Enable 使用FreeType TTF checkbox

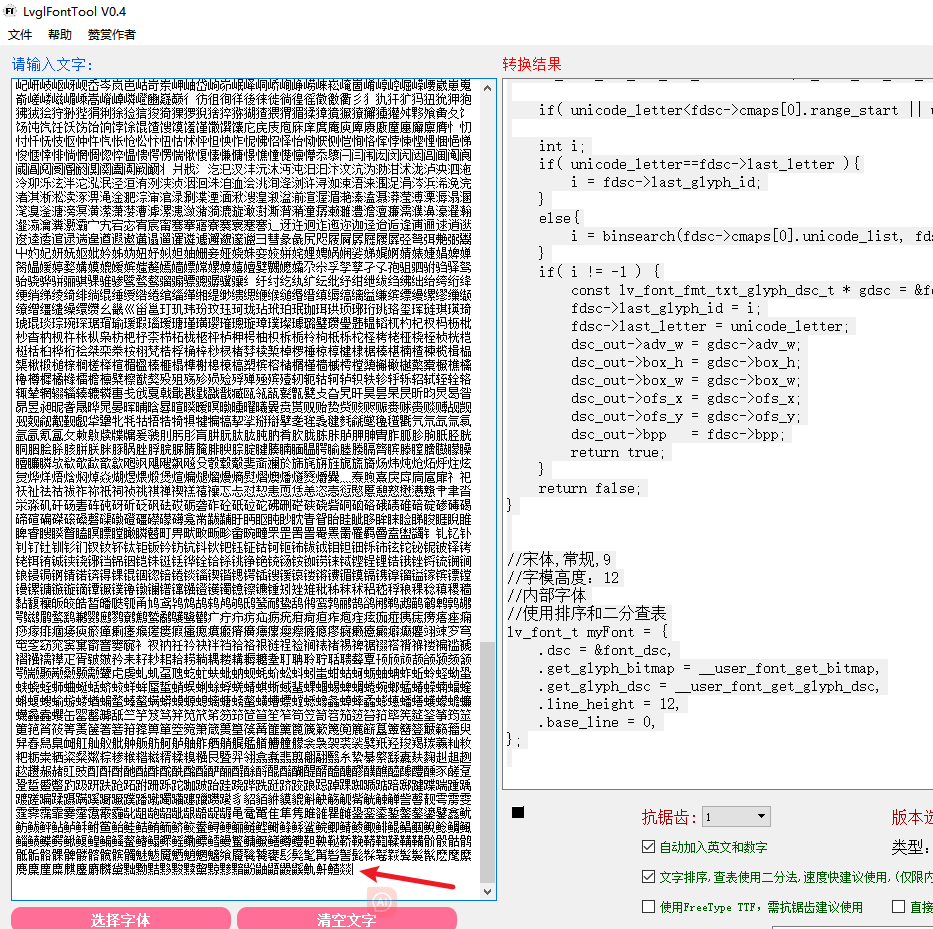click(x=649, y=906)
